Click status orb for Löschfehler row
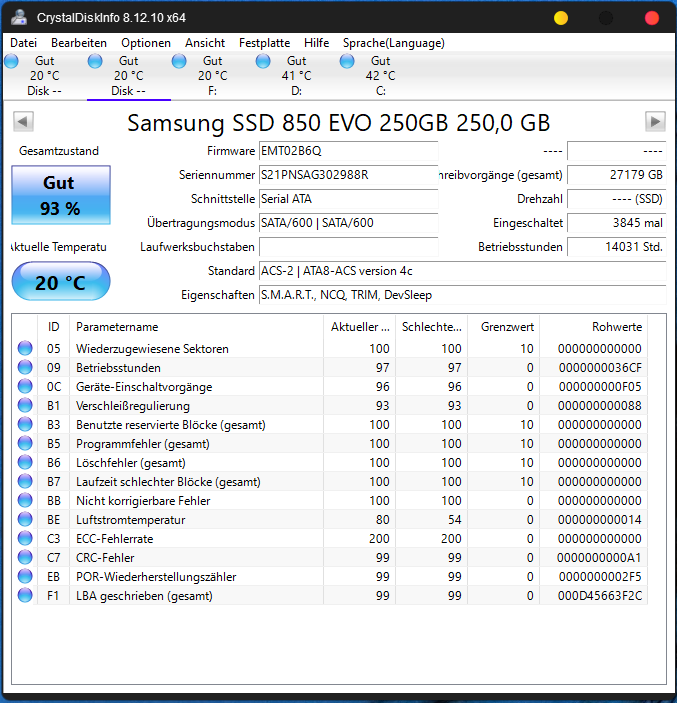Image resolution: width=677 pixels, height=703 pixels. point(25,462)
